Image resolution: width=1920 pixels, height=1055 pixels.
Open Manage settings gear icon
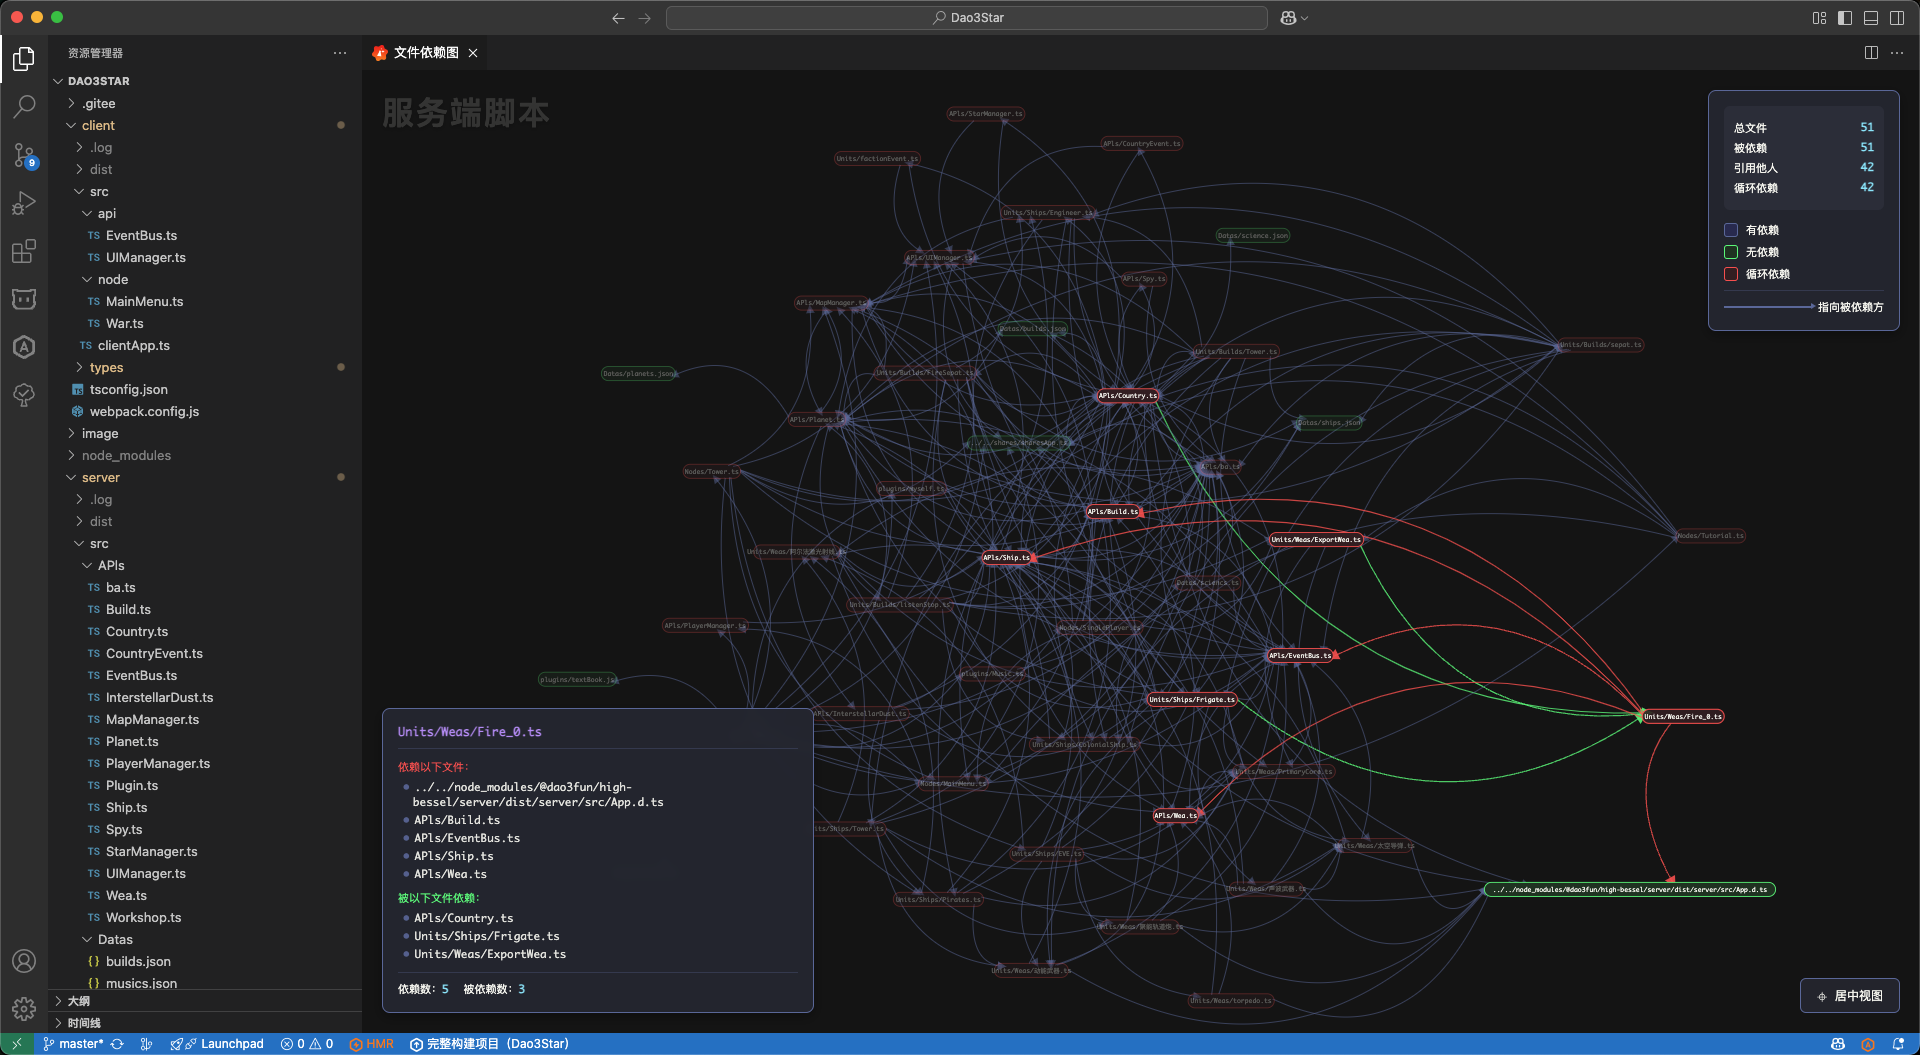point(24,1008)
